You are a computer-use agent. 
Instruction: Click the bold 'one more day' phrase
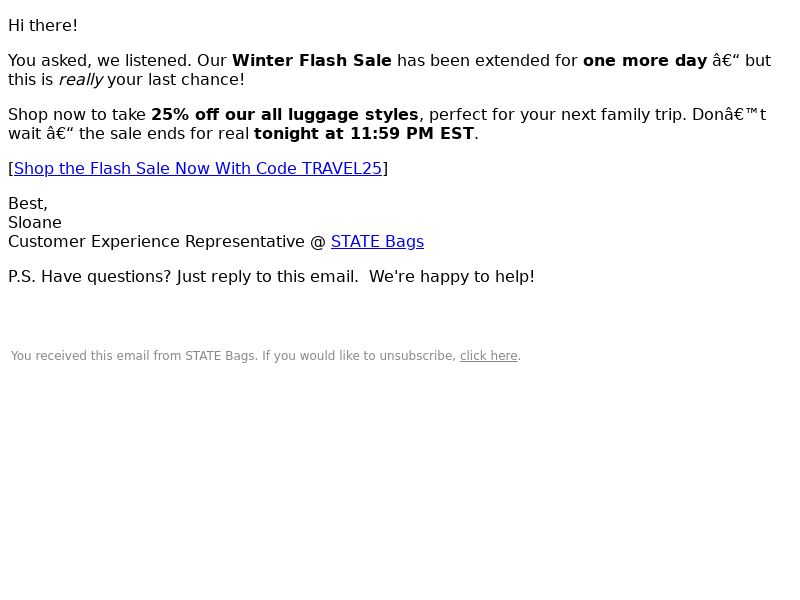(x=645, y=60)
